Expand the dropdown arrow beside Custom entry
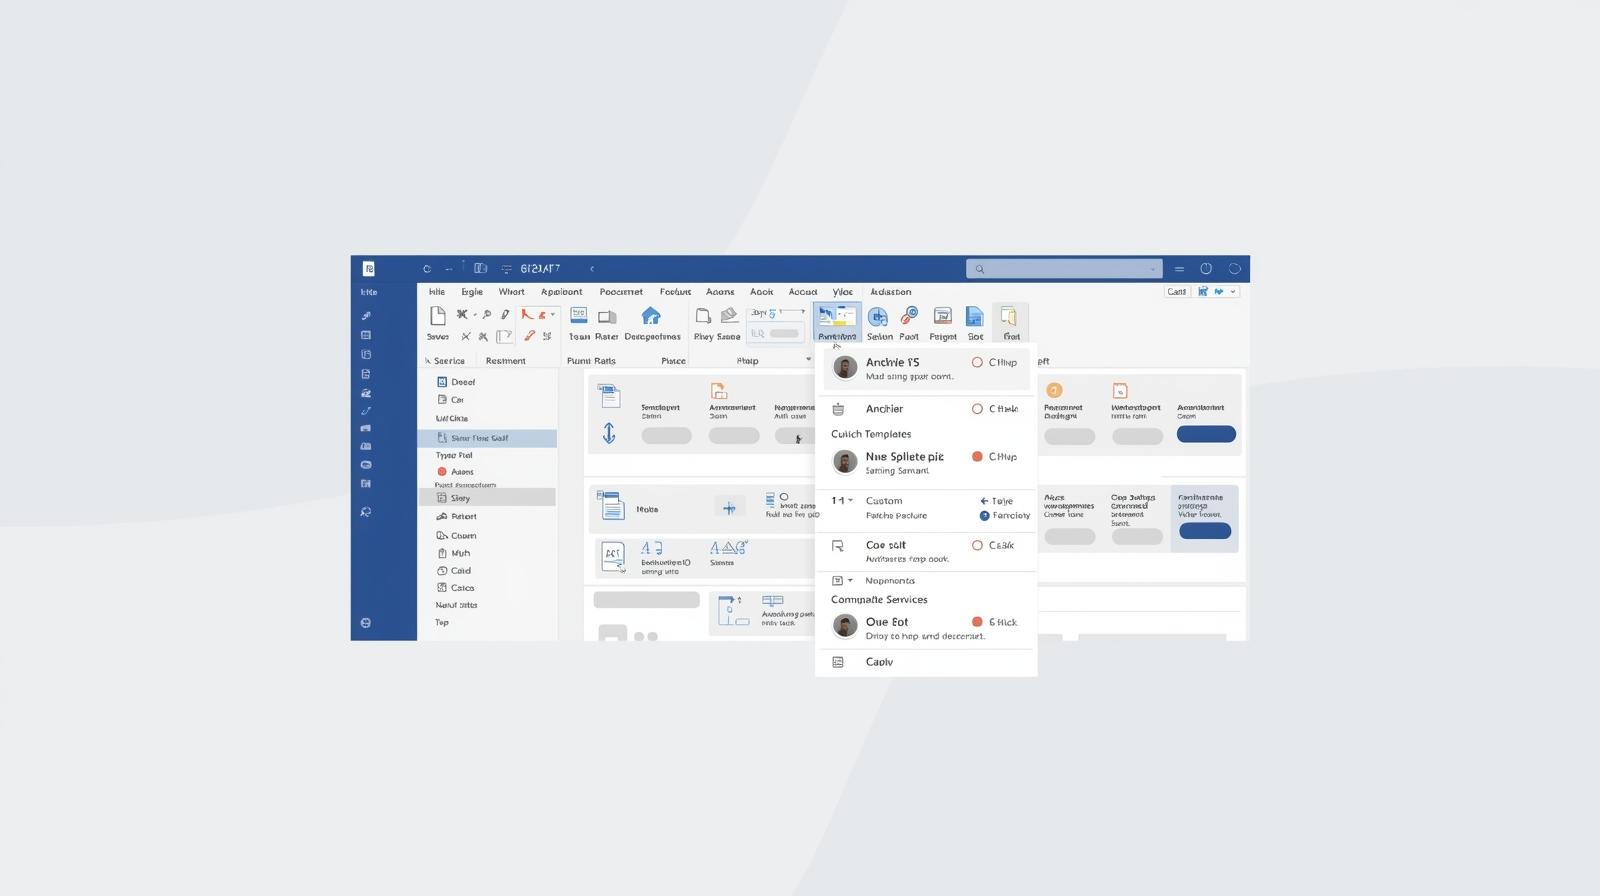This screenshot has width=1600, height=896. pyautogui.click(x=851, y=501)
